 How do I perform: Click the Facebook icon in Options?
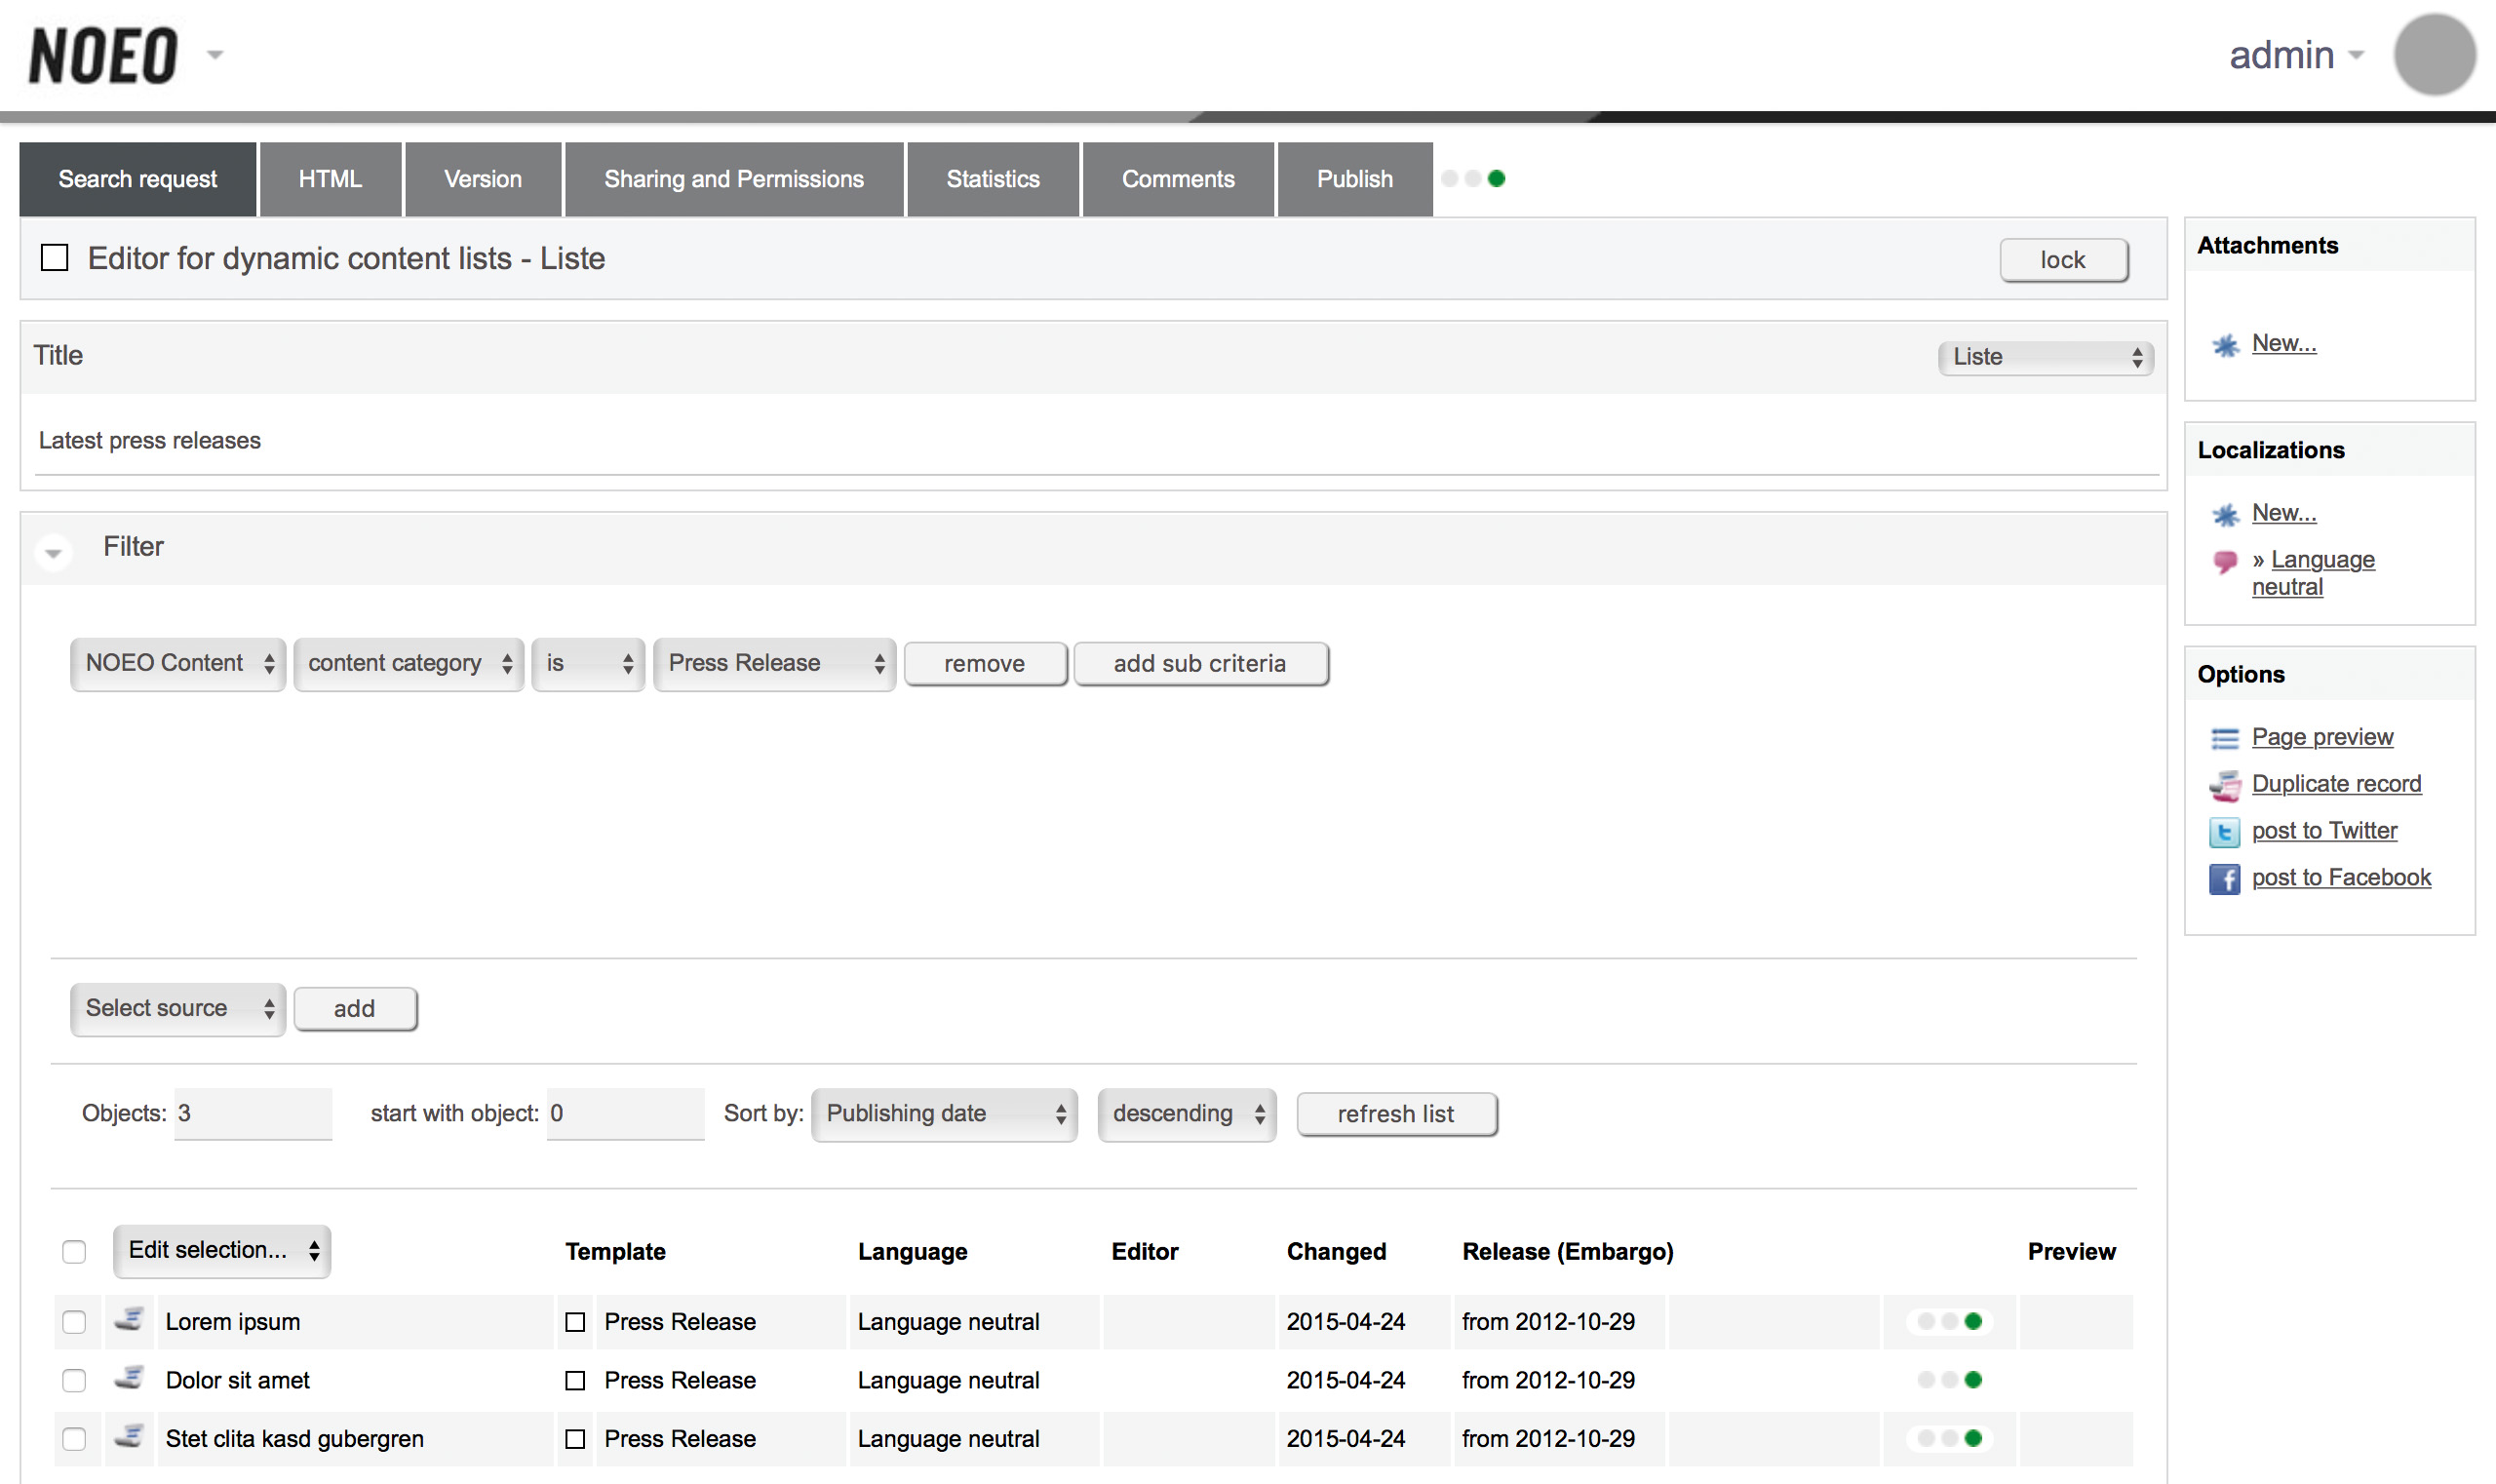pyautogui.click(x=2225, y=879)
